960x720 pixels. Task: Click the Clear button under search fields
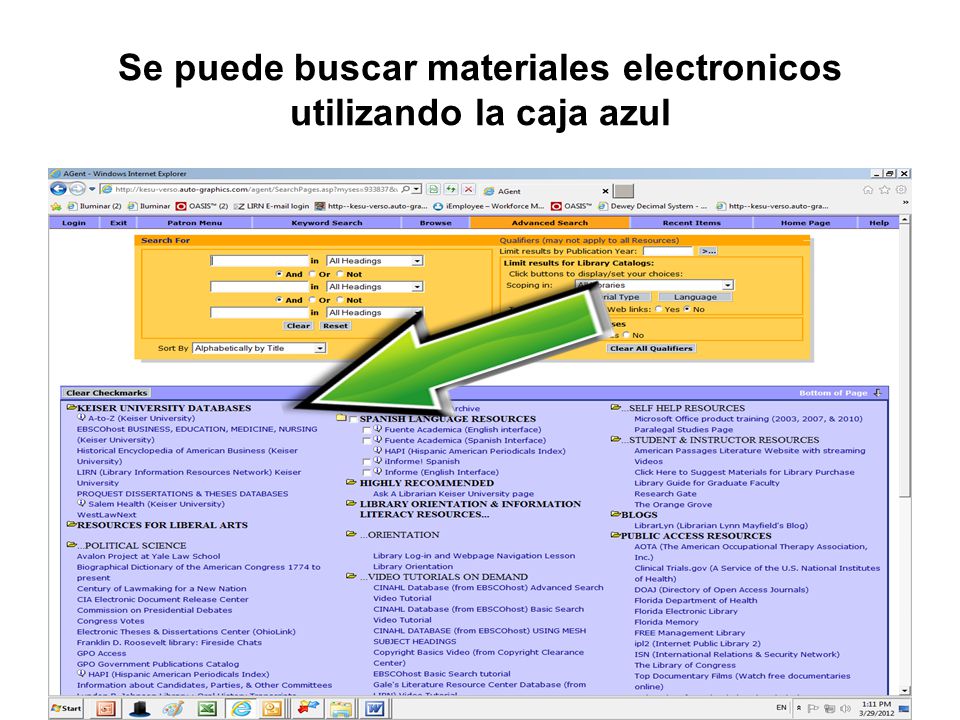pyautogui.click(x=298, y=326)
